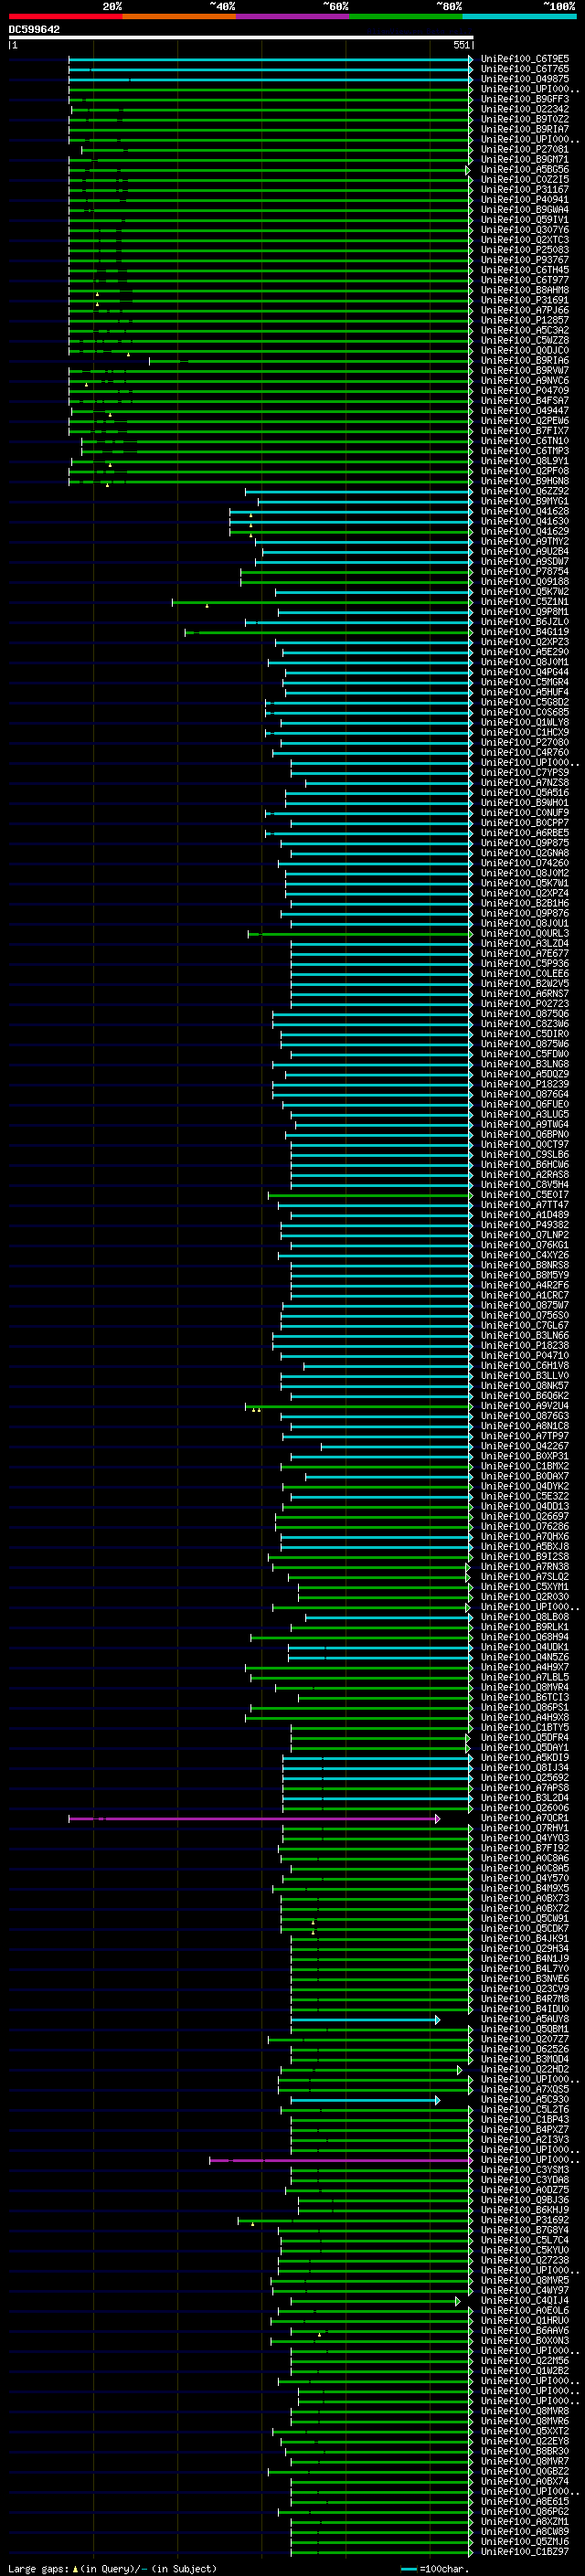The image size is (585, 2576).
Task: Select label UniRef100_Q0URL3
Action: [524, 934]
